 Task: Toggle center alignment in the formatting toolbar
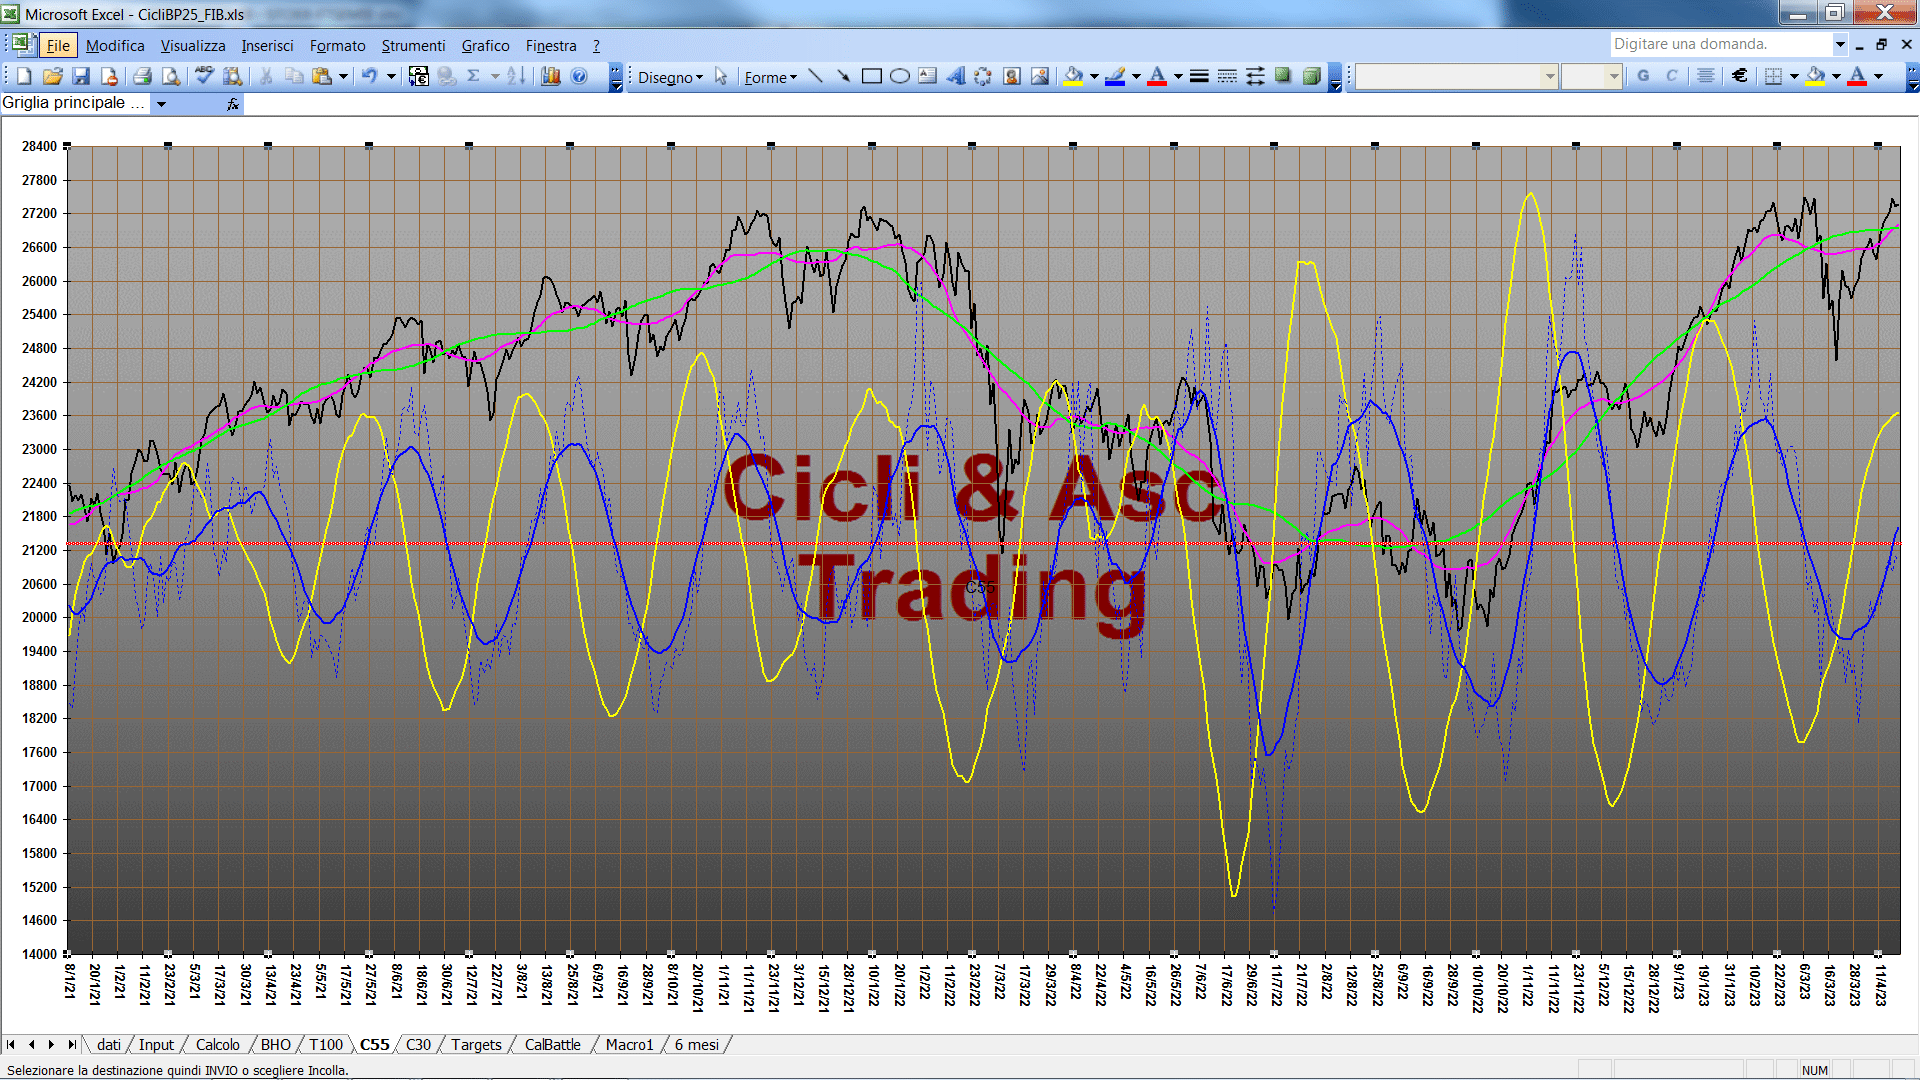tap(1706, 76)
